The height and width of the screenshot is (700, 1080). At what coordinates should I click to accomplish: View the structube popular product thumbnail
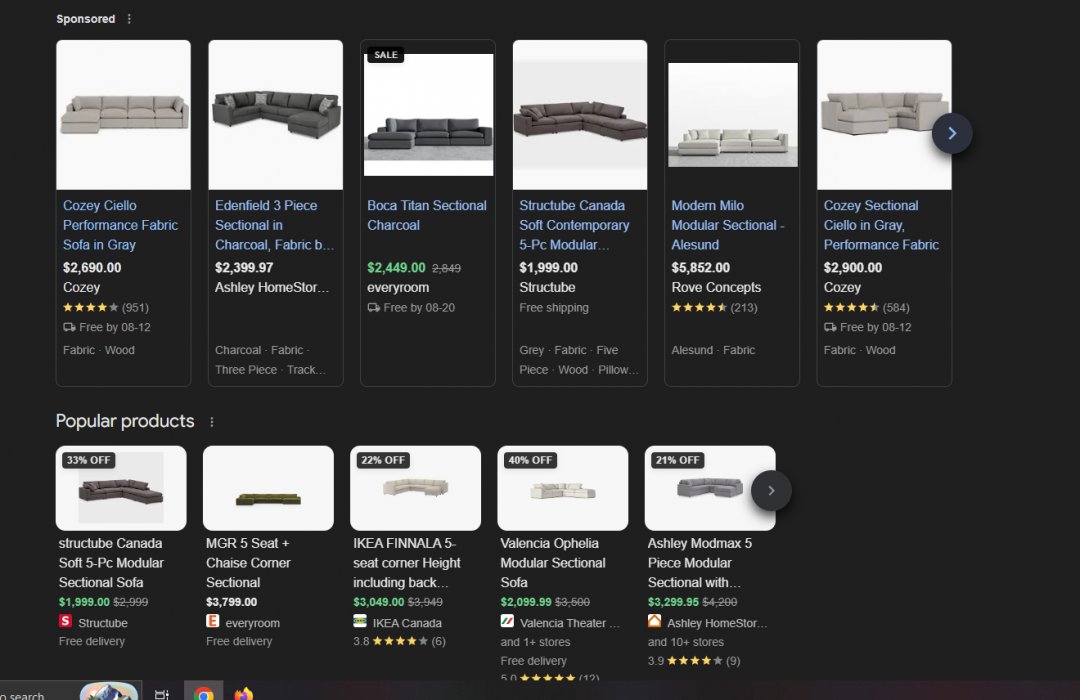click(x=121, y=488)
